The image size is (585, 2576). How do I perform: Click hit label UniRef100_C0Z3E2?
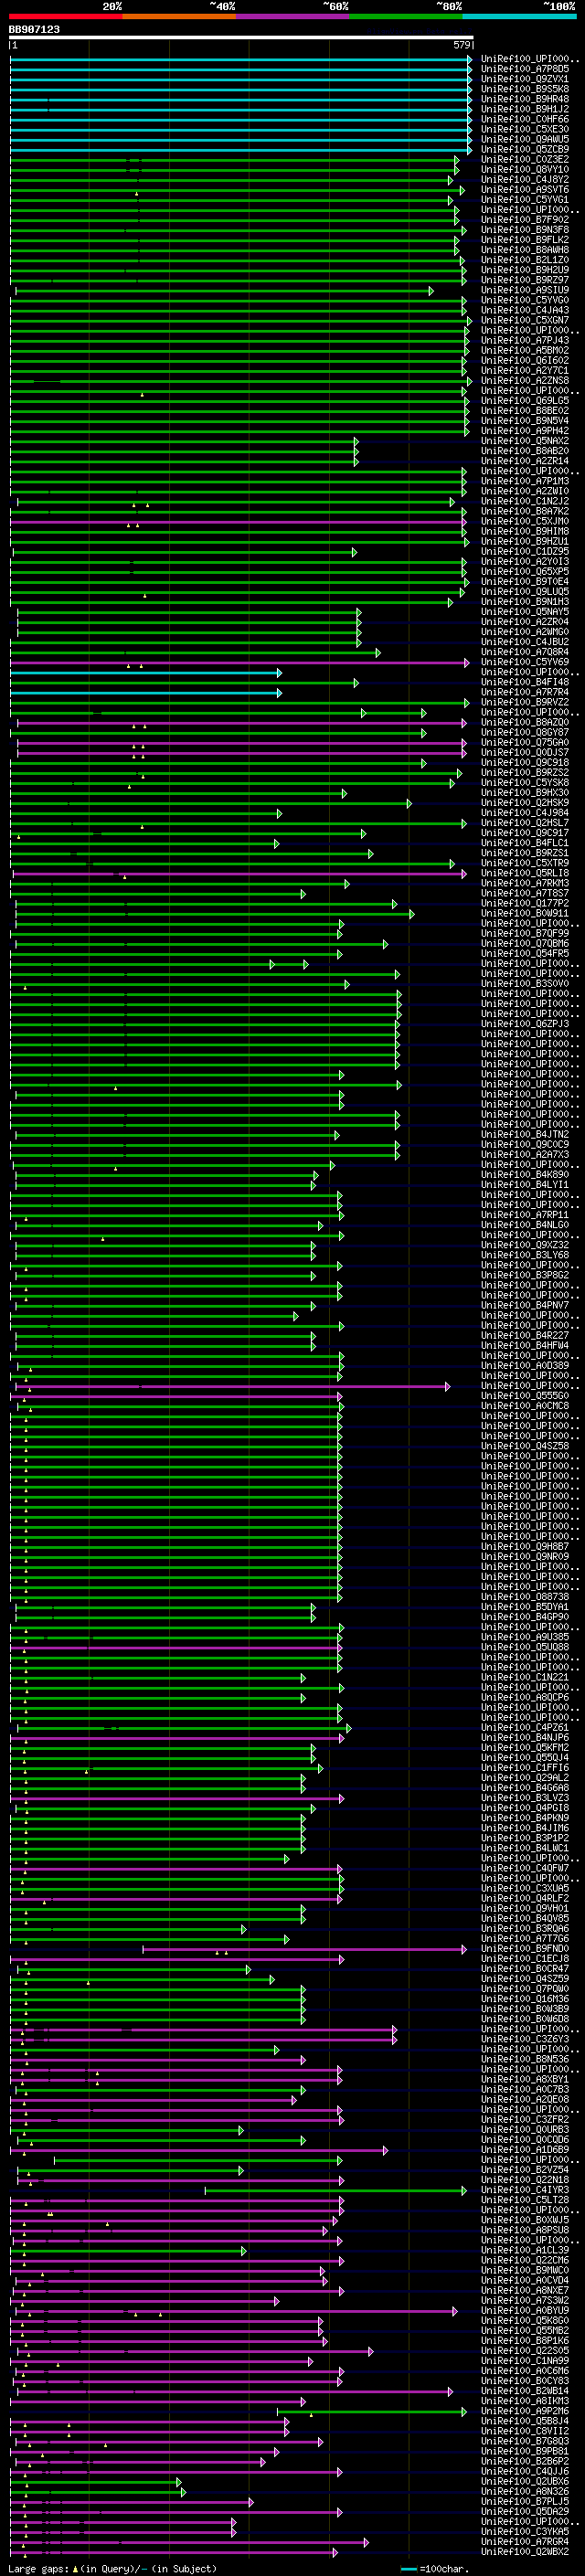[525, 159]
